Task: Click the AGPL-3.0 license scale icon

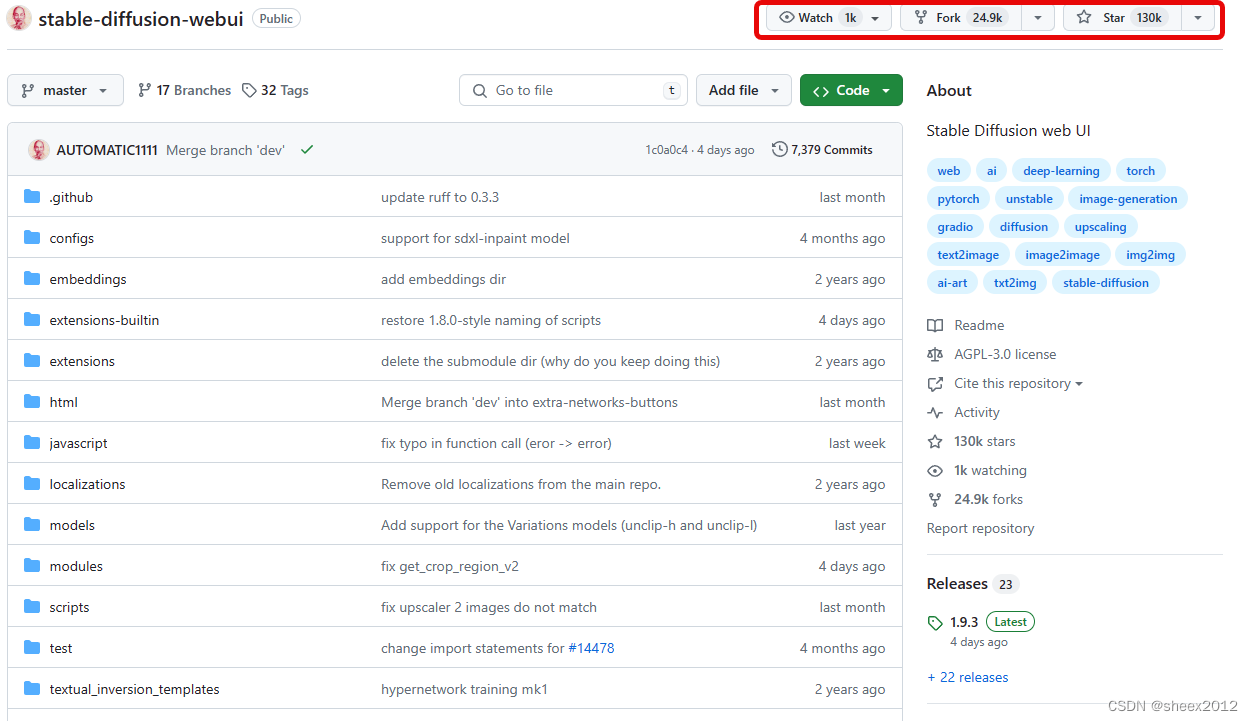Action: click(x=935, y=354)
